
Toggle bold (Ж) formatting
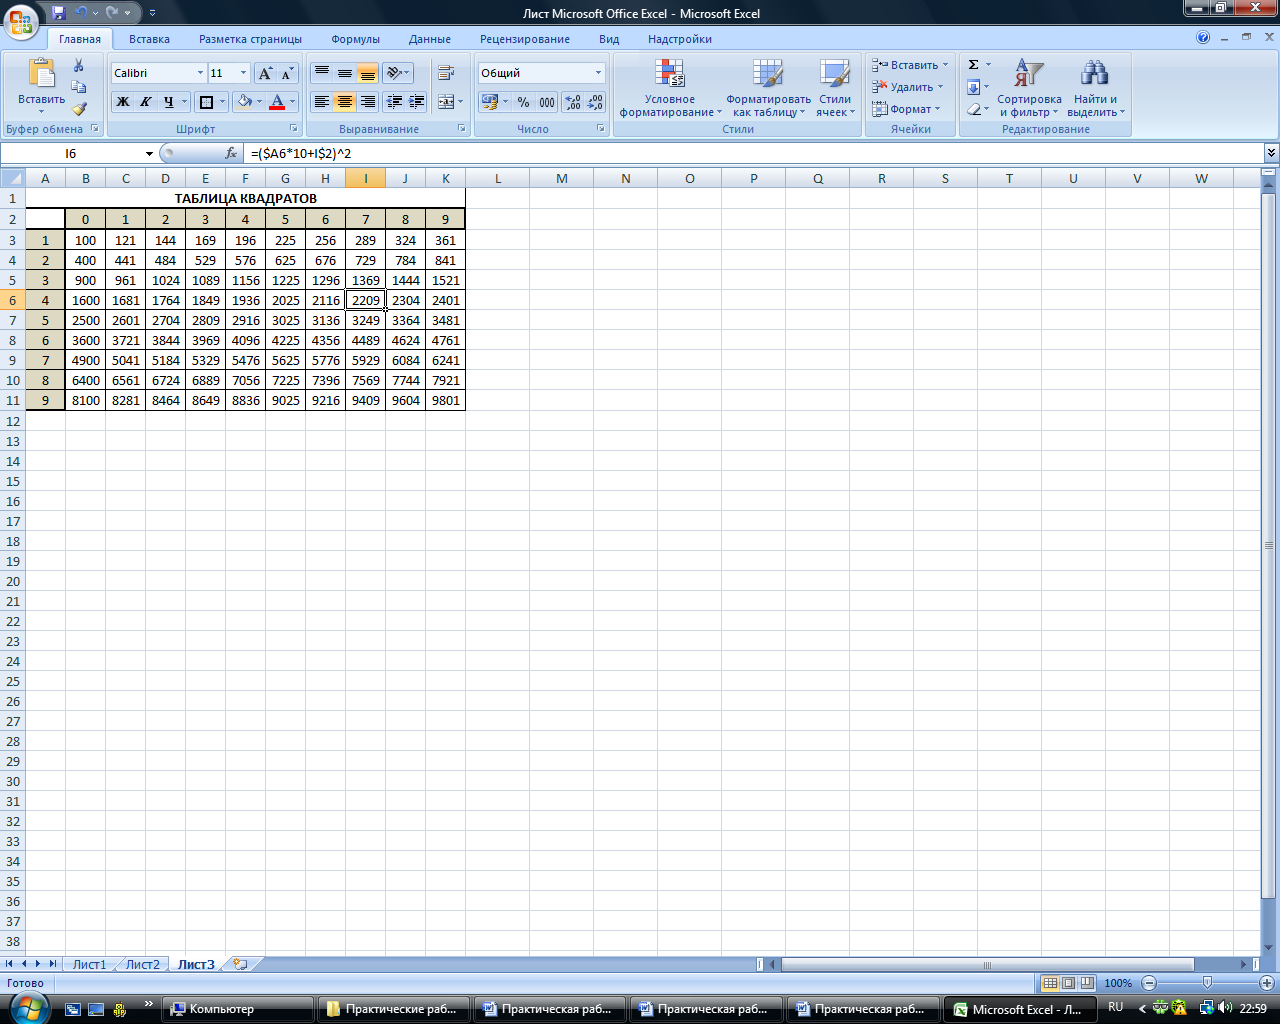[x=123, y=102]
